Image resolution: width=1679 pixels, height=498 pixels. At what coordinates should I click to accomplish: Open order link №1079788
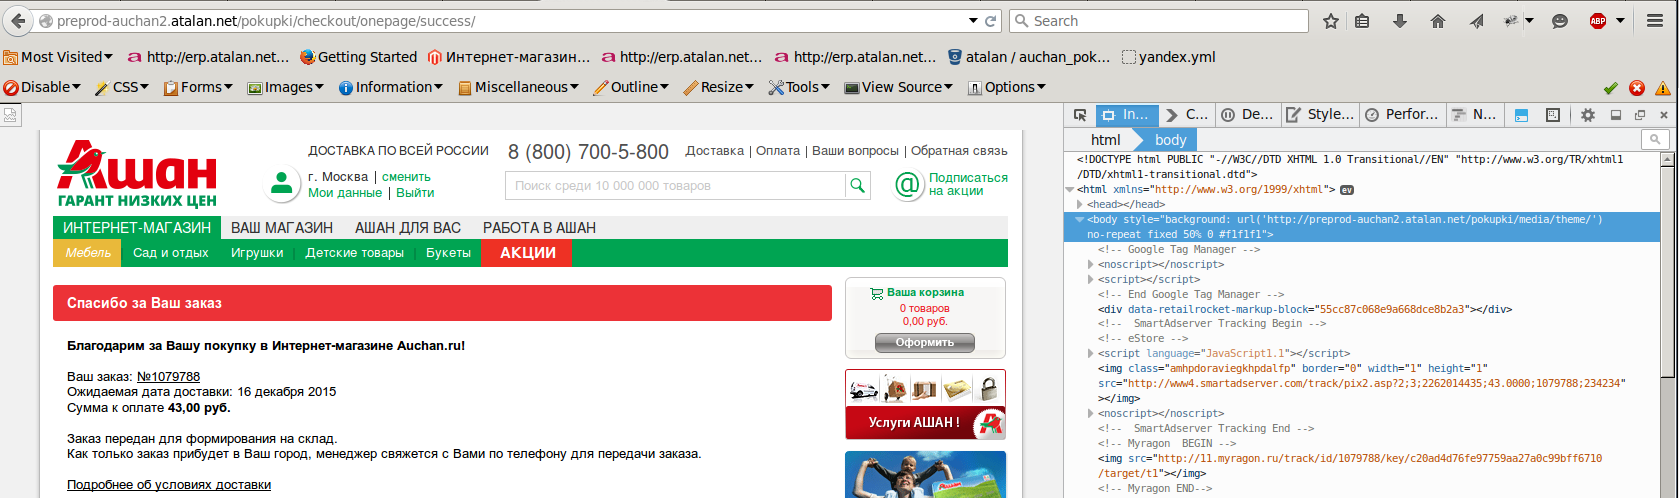168,377
